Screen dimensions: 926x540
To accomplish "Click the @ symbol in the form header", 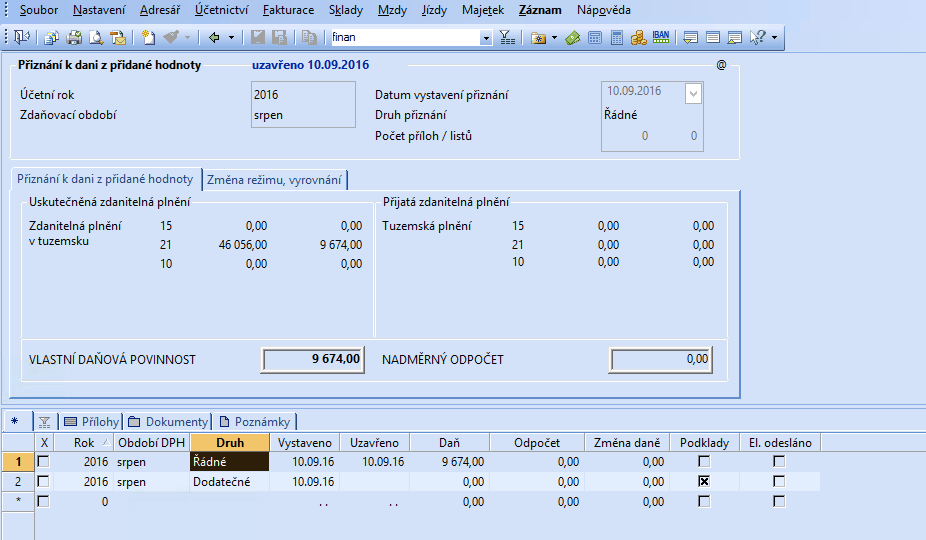I will (721, 65).
